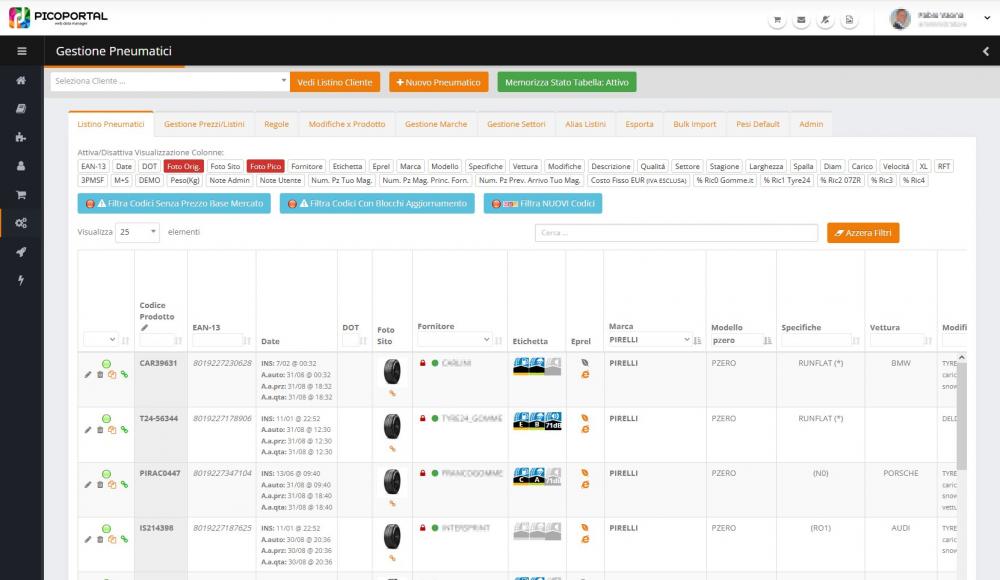This screenshot has height=580, width=1000.
Task: Open the cart icon in top header
Action: click(777, 20)
